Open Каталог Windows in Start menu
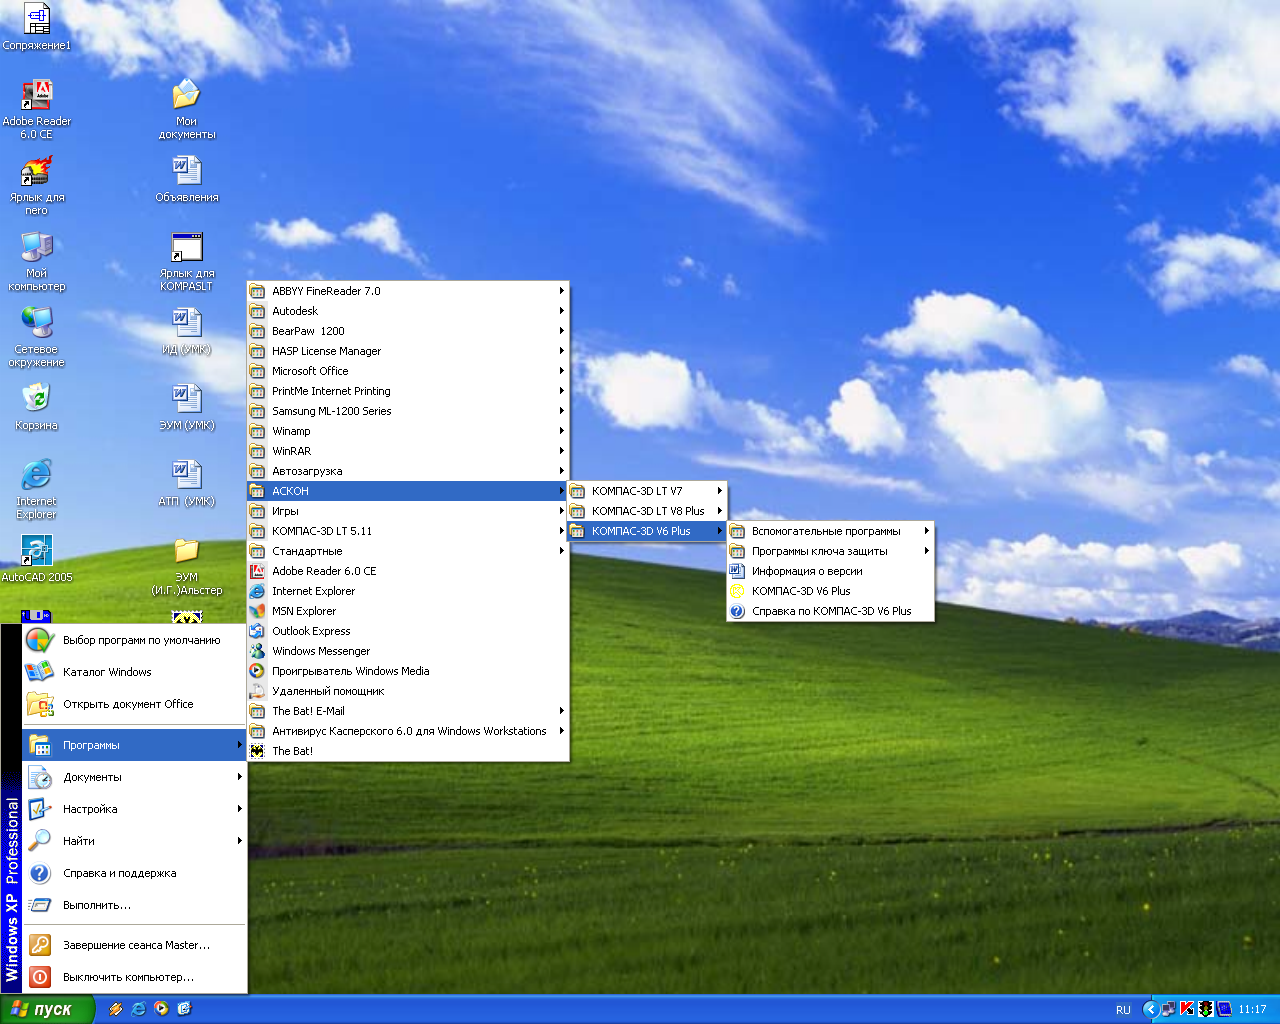Viewport: 1280px width, 1024px height. tap(134, 672)
